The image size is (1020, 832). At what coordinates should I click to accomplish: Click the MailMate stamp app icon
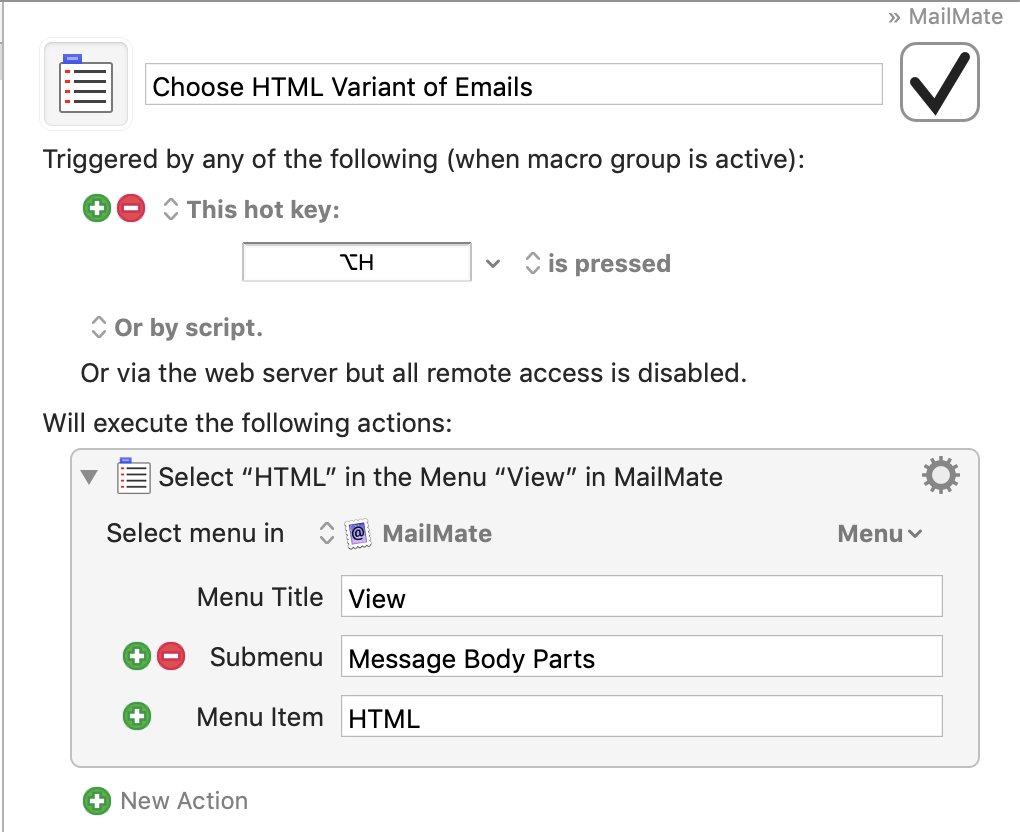(x=358, y=534)
